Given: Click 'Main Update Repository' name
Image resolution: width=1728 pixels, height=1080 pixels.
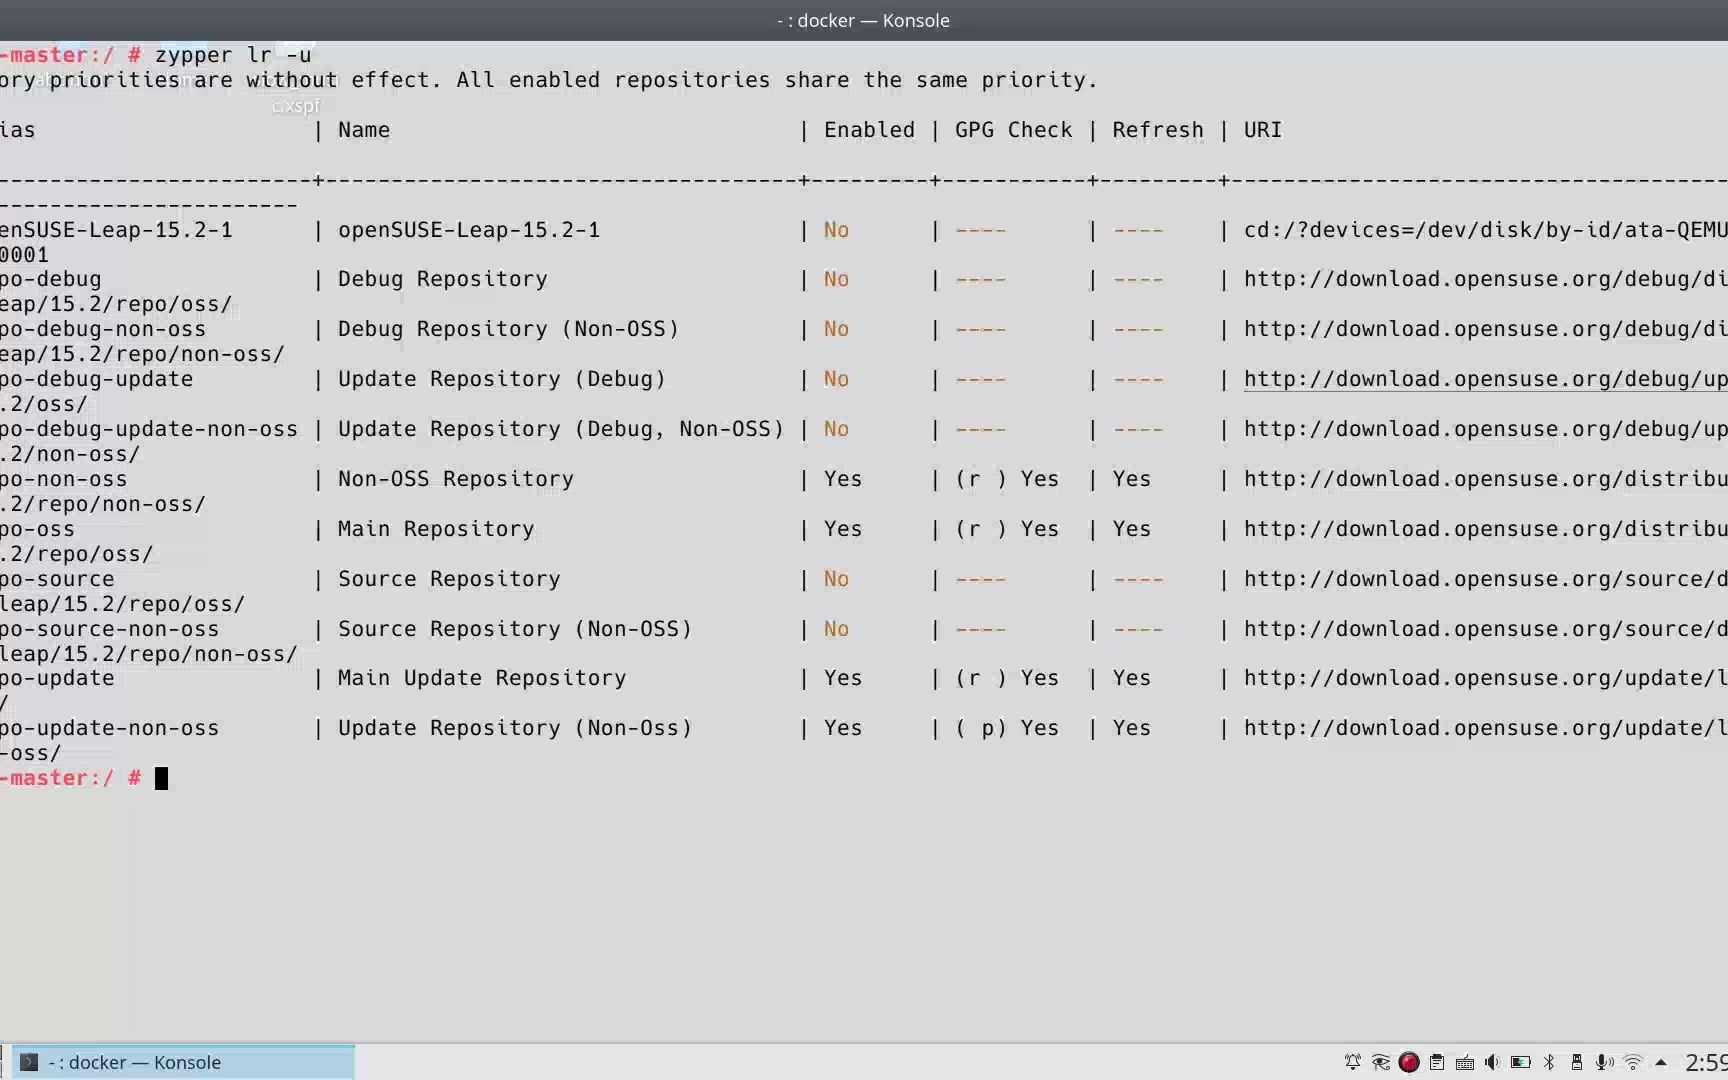Looking at the screenshot, I should 482,678.
